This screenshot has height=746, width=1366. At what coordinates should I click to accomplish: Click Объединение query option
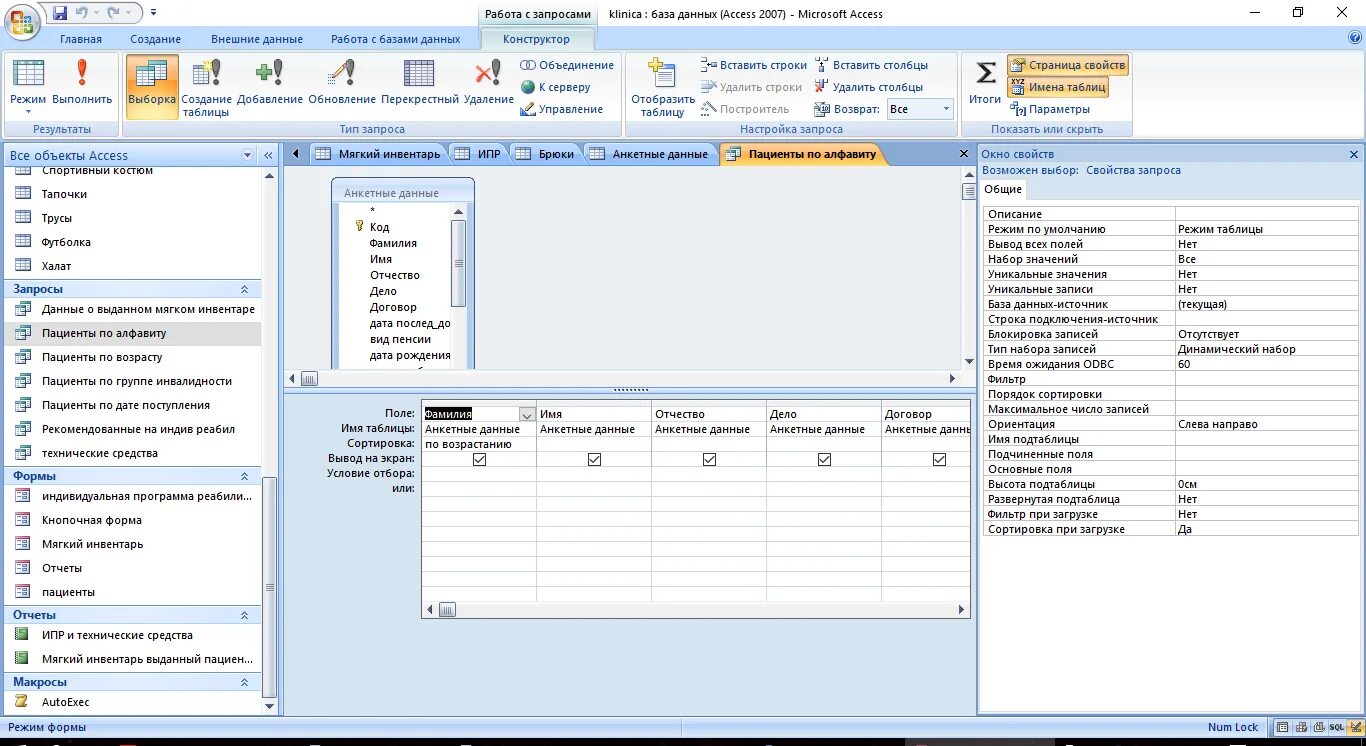tap(567, 65)
